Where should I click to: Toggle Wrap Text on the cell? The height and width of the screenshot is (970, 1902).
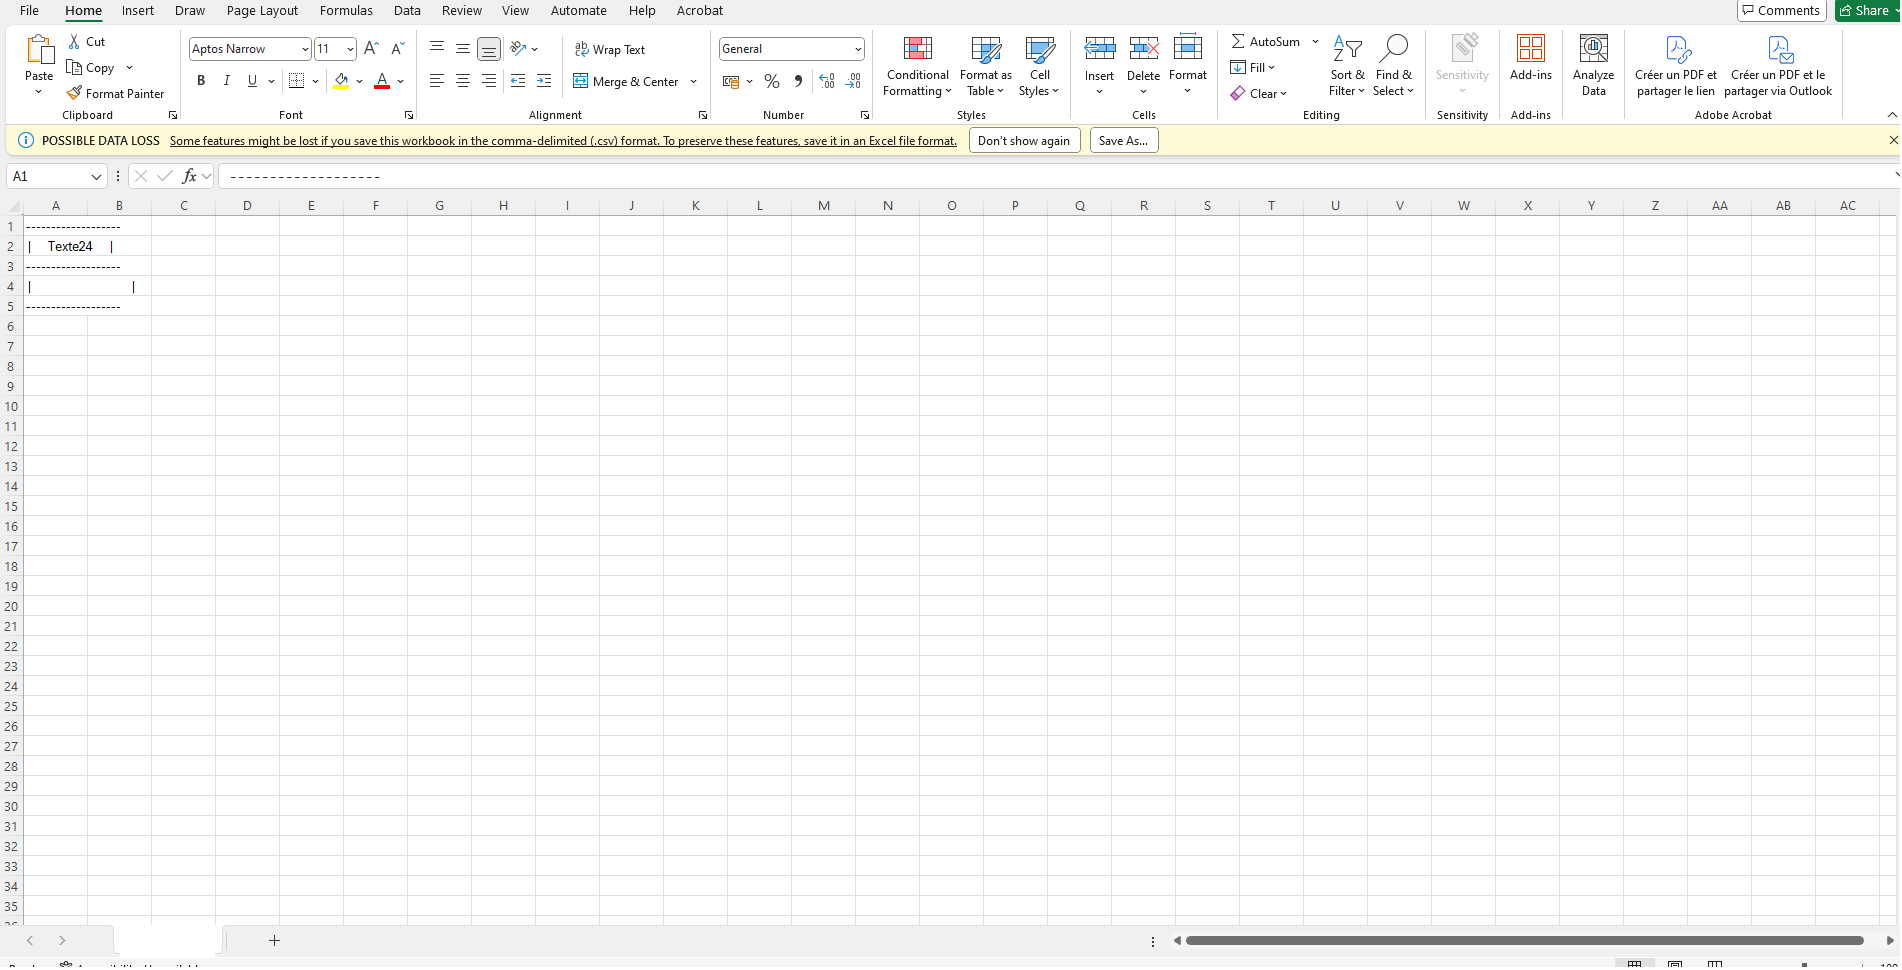[x=609, y=50]
